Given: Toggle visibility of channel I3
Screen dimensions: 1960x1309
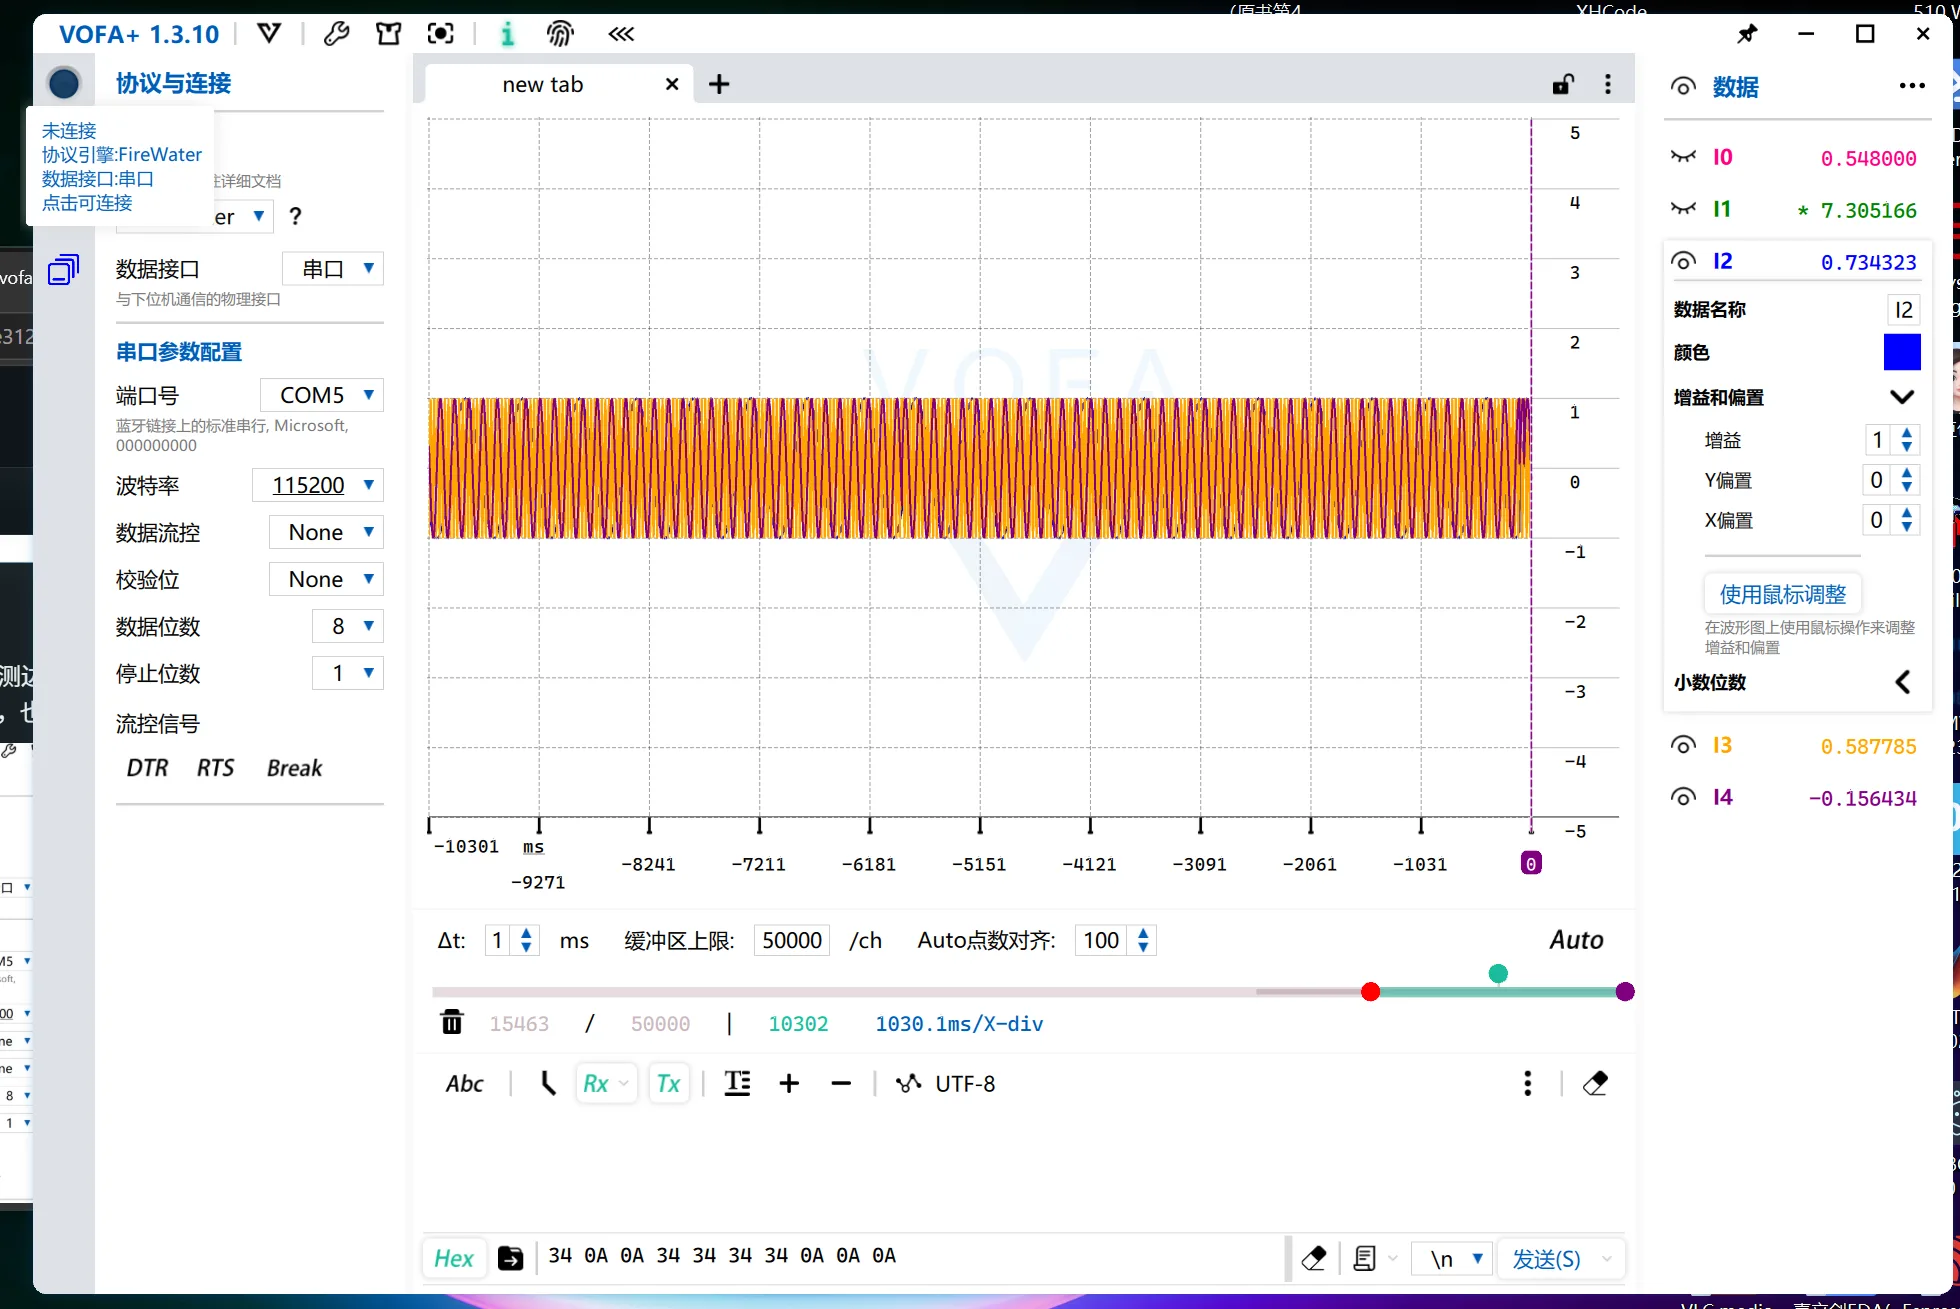Looking at the screenshot, I should [1683, 745].
